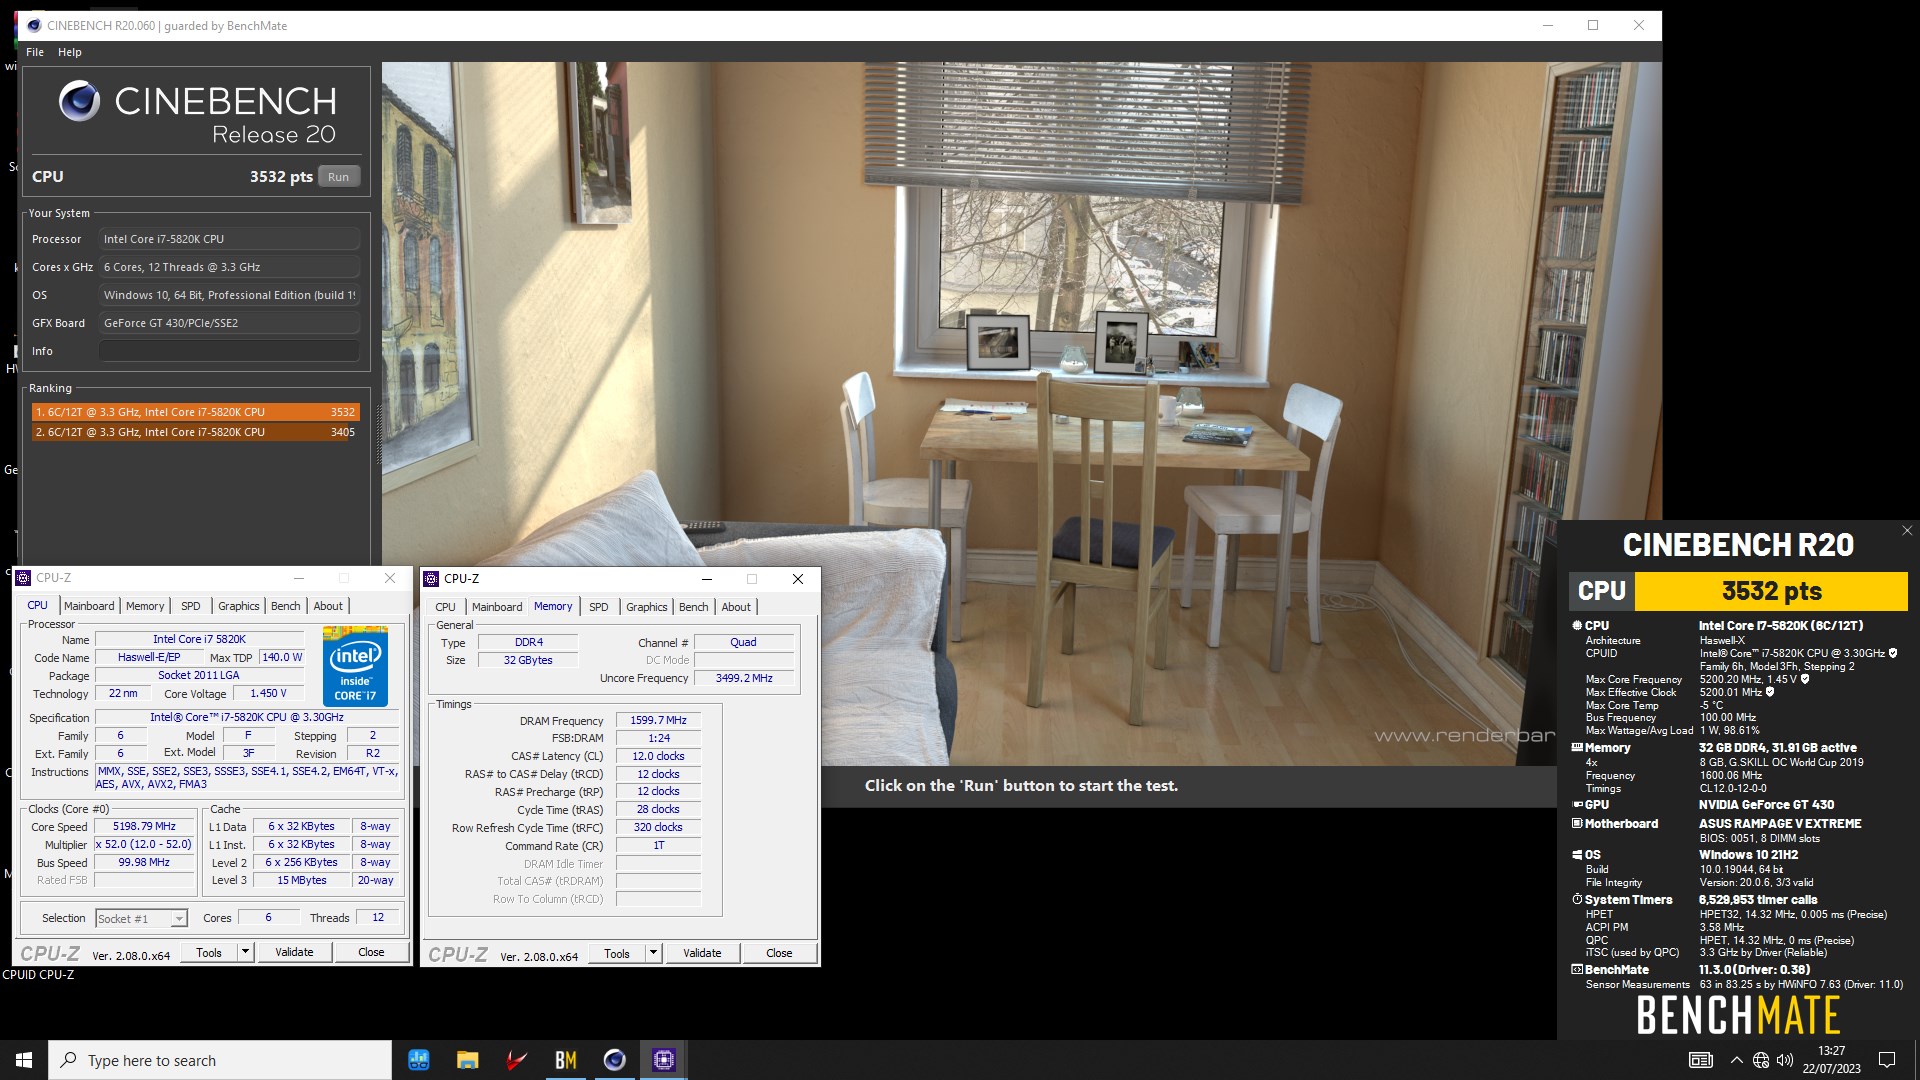The image size is (1920, 1080).
Task: Click the 3532 pts yellow score banner
Action: coord(1771,591)
